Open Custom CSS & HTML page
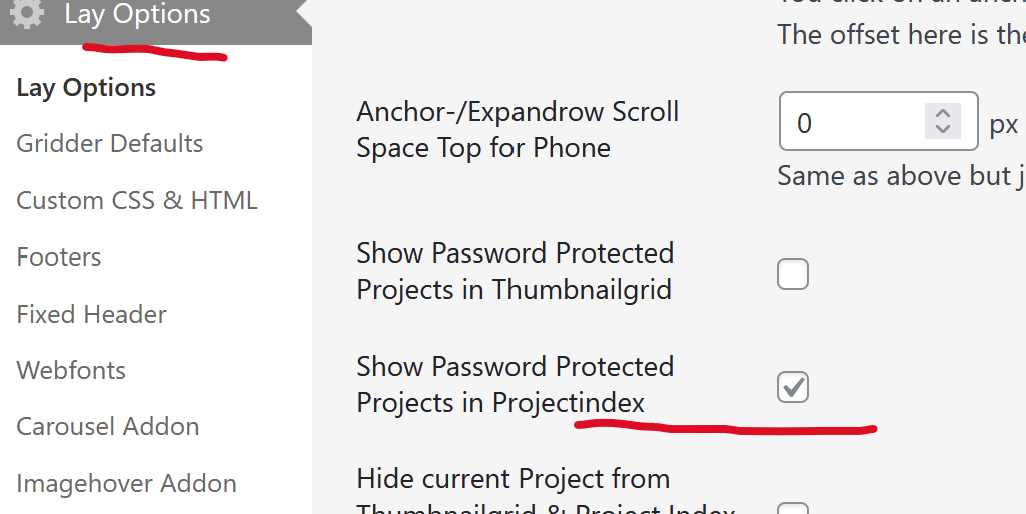This screenshot has width=1026, height=514. tap(137, 200)
